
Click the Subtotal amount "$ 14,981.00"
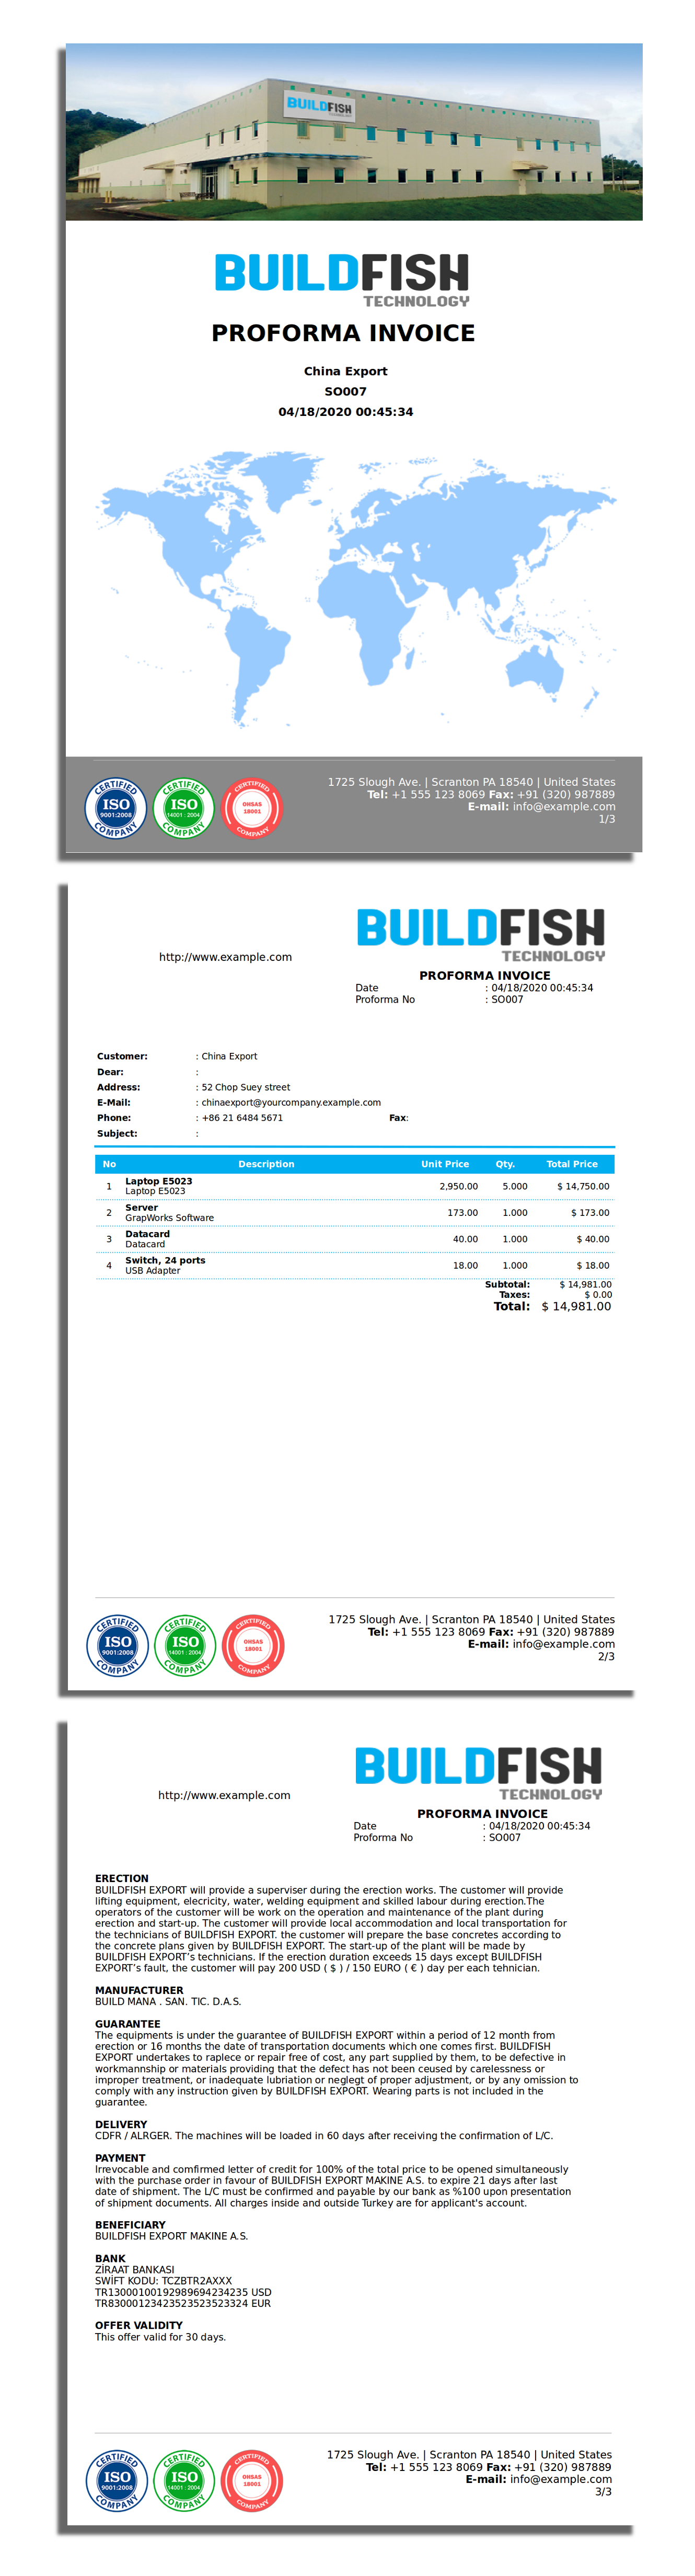[586, 1284]
